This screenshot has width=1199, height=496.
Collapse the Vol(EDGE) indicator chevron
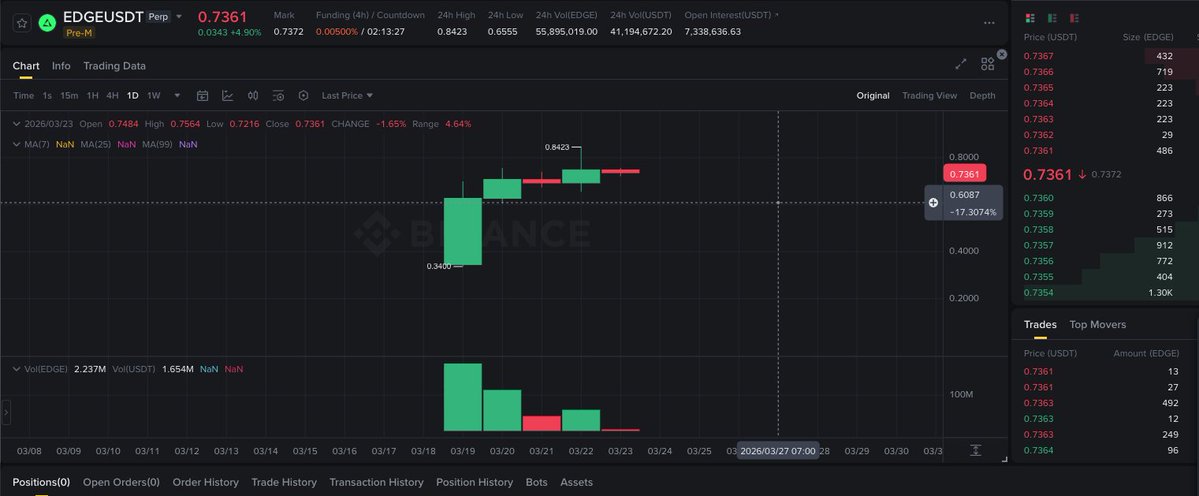click(x=17, y=369)
